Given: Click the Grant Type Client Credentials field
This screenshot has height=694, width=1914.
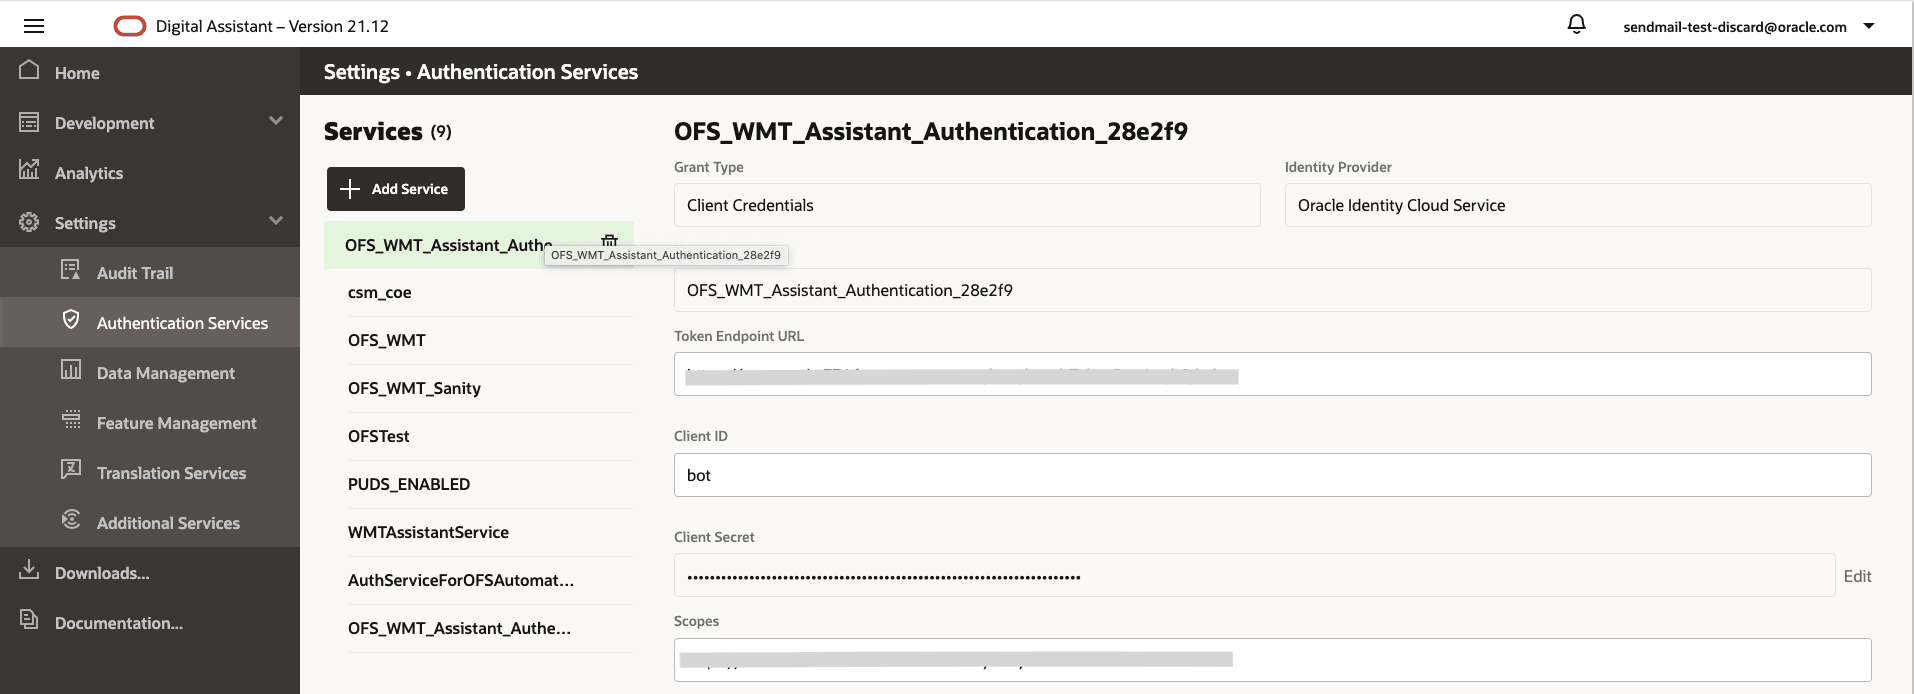Looking at the screenshot, I should click(967, 205).
